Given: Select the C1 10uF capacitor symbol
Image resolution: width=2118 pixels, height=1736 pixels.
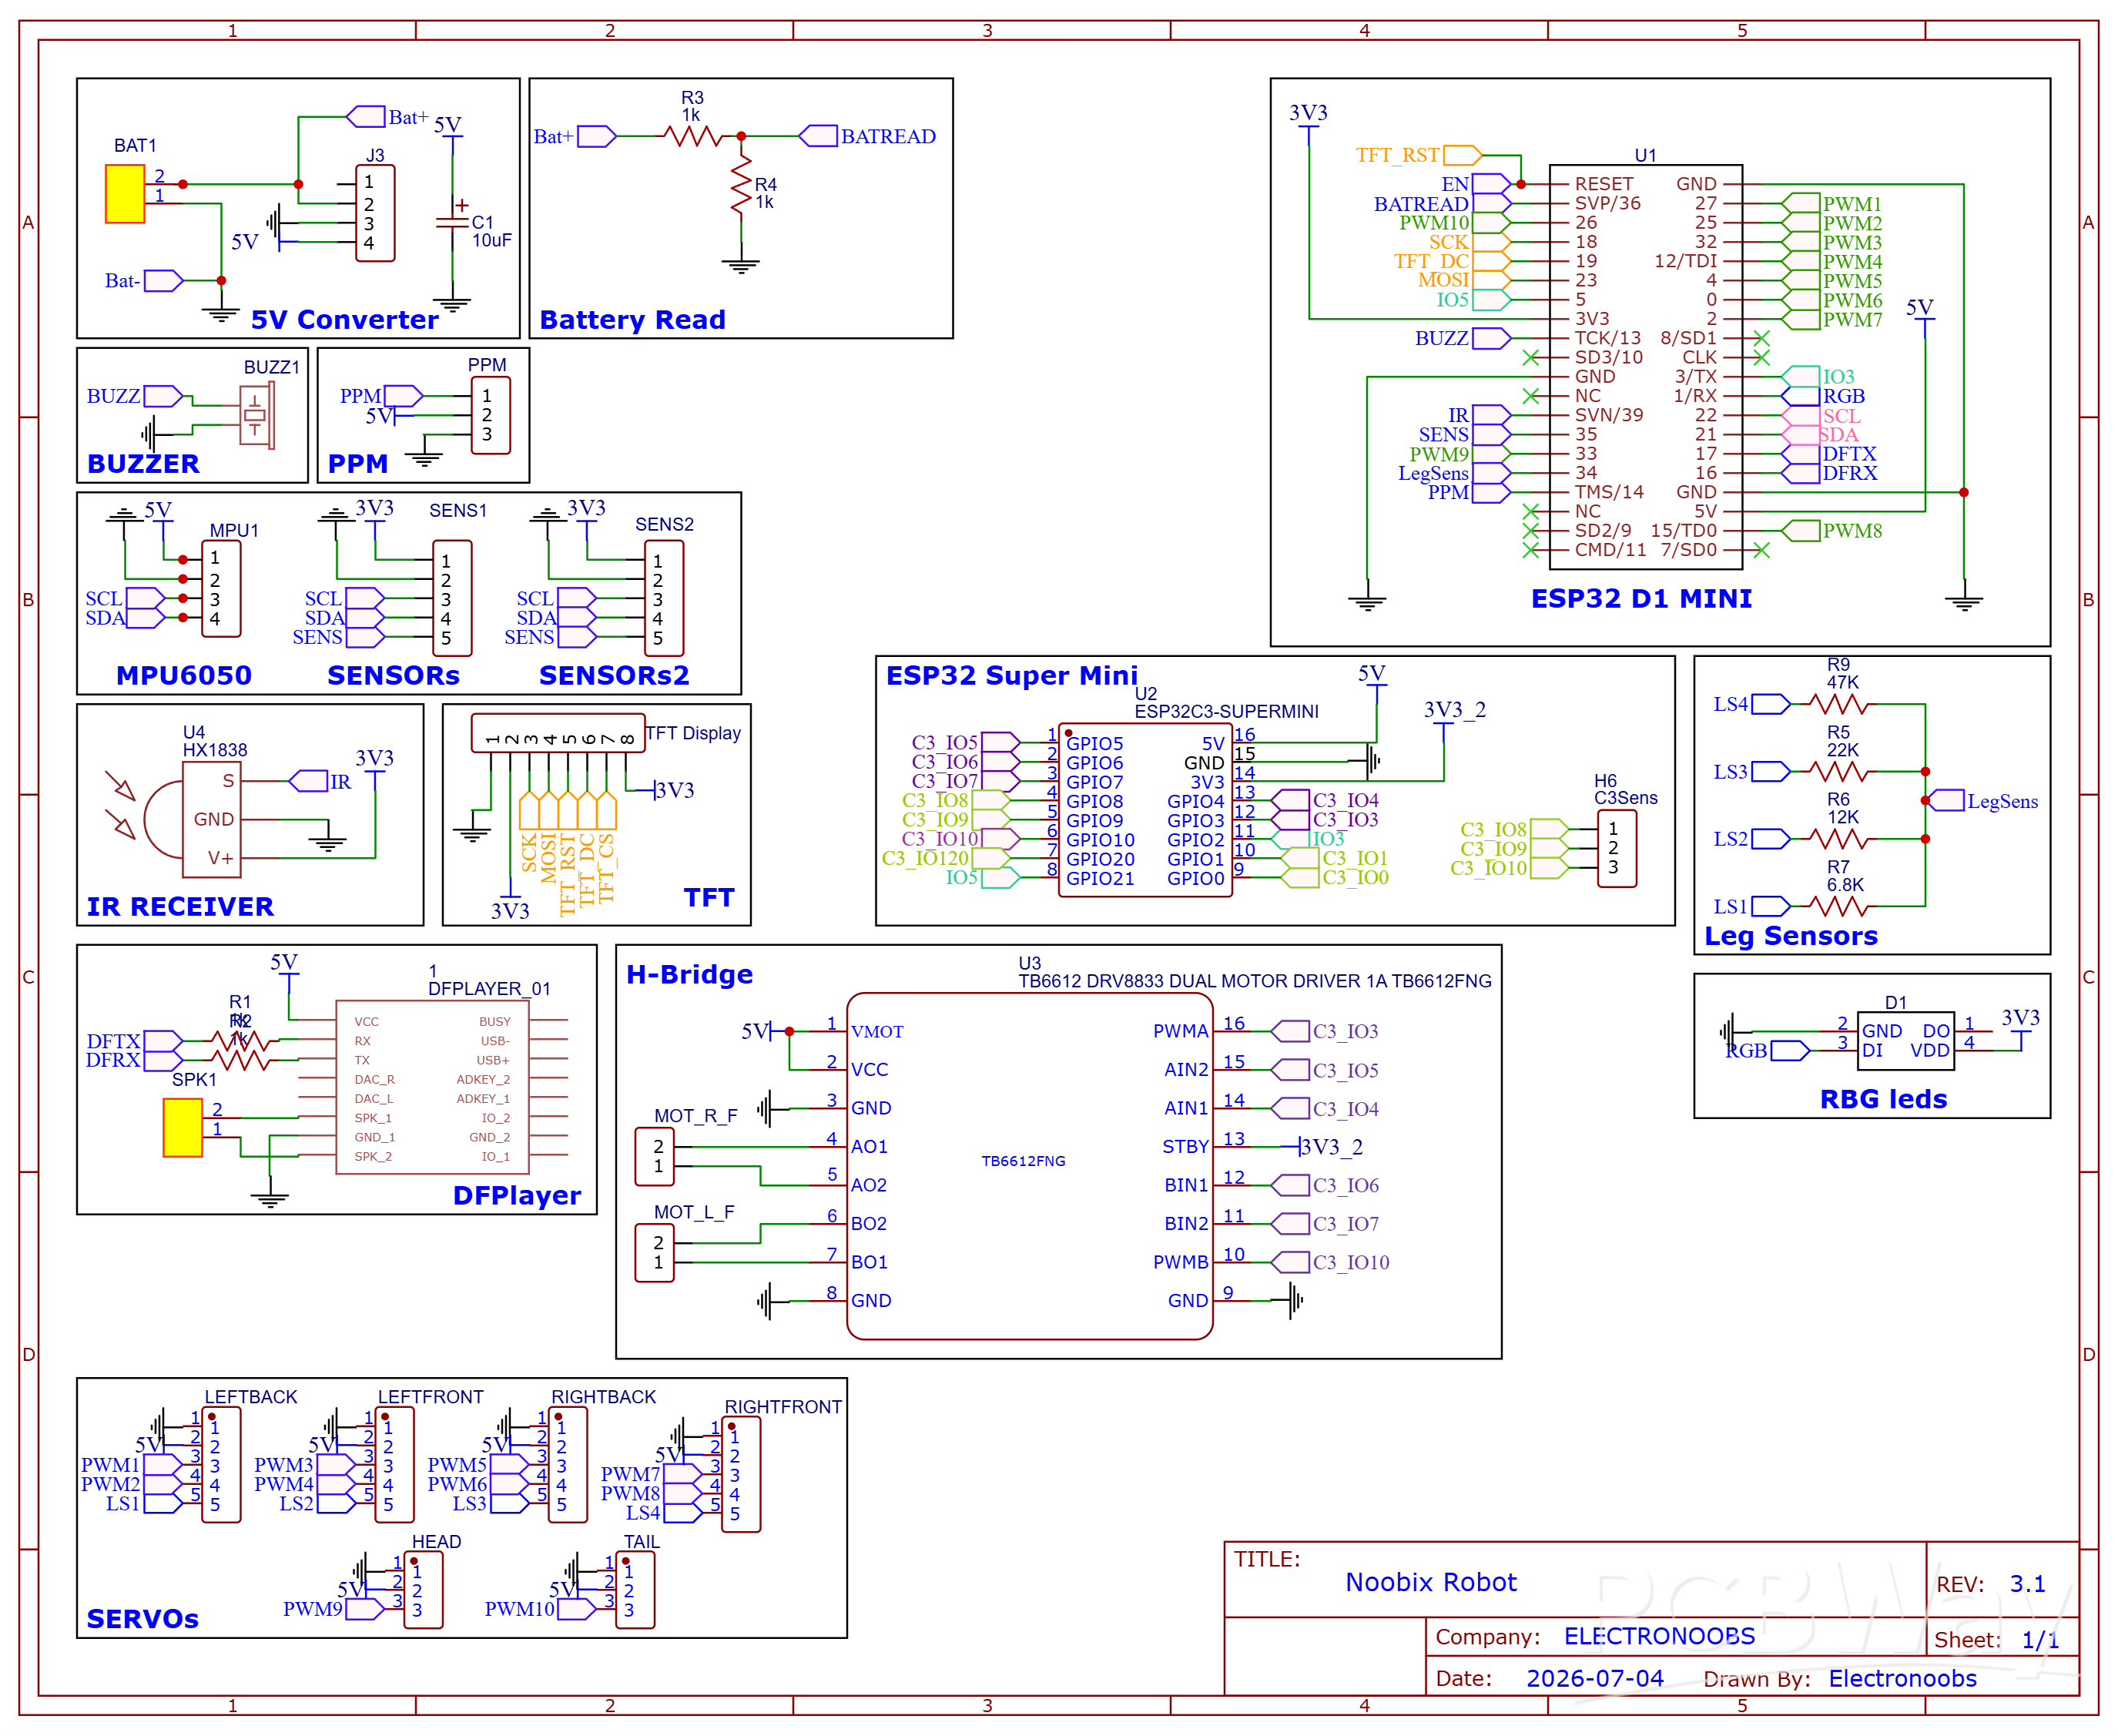Looking at the screenshot, I should 453,223.
